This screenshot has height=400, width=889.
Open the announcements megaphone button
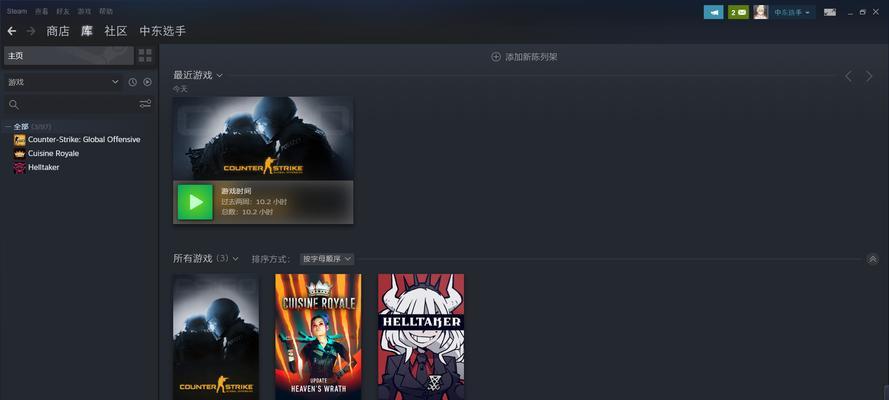pos(713,12)
